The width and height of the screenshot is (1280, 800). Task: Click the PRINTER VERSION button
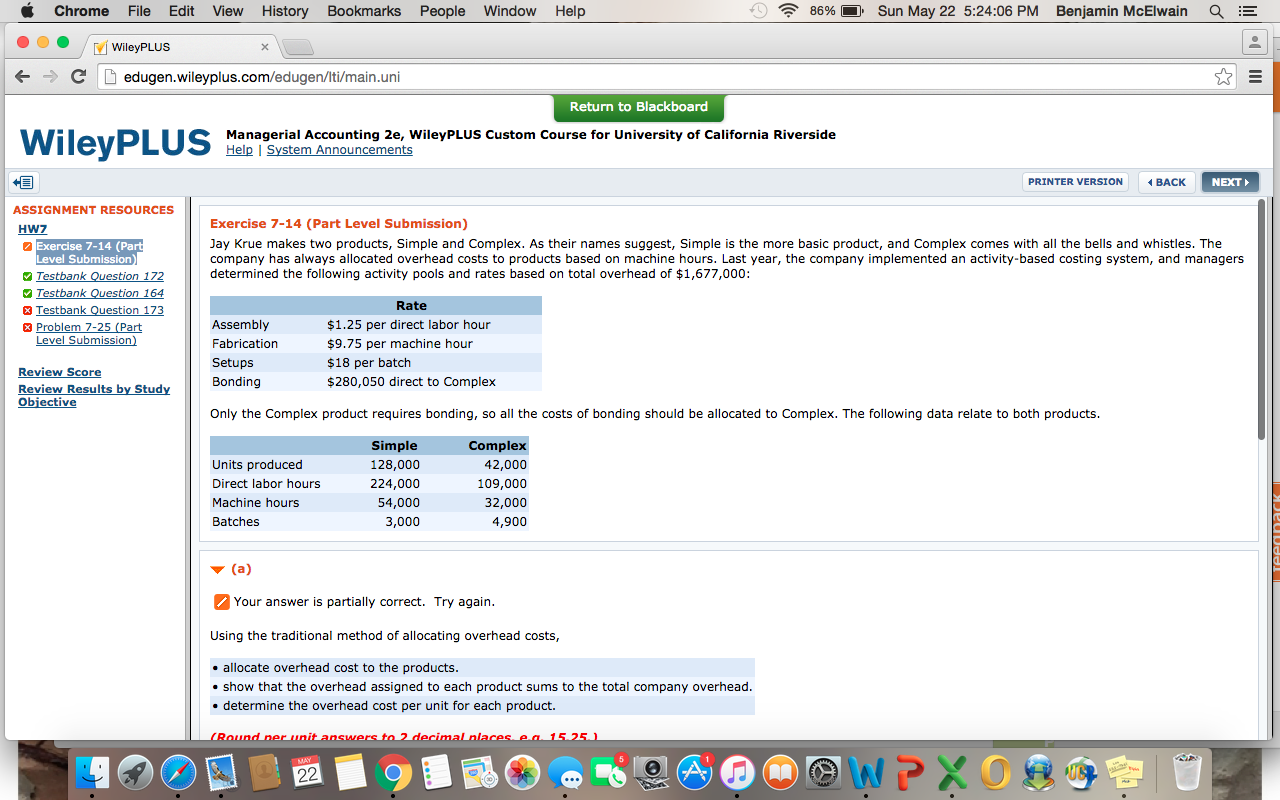pos(1075,182)
